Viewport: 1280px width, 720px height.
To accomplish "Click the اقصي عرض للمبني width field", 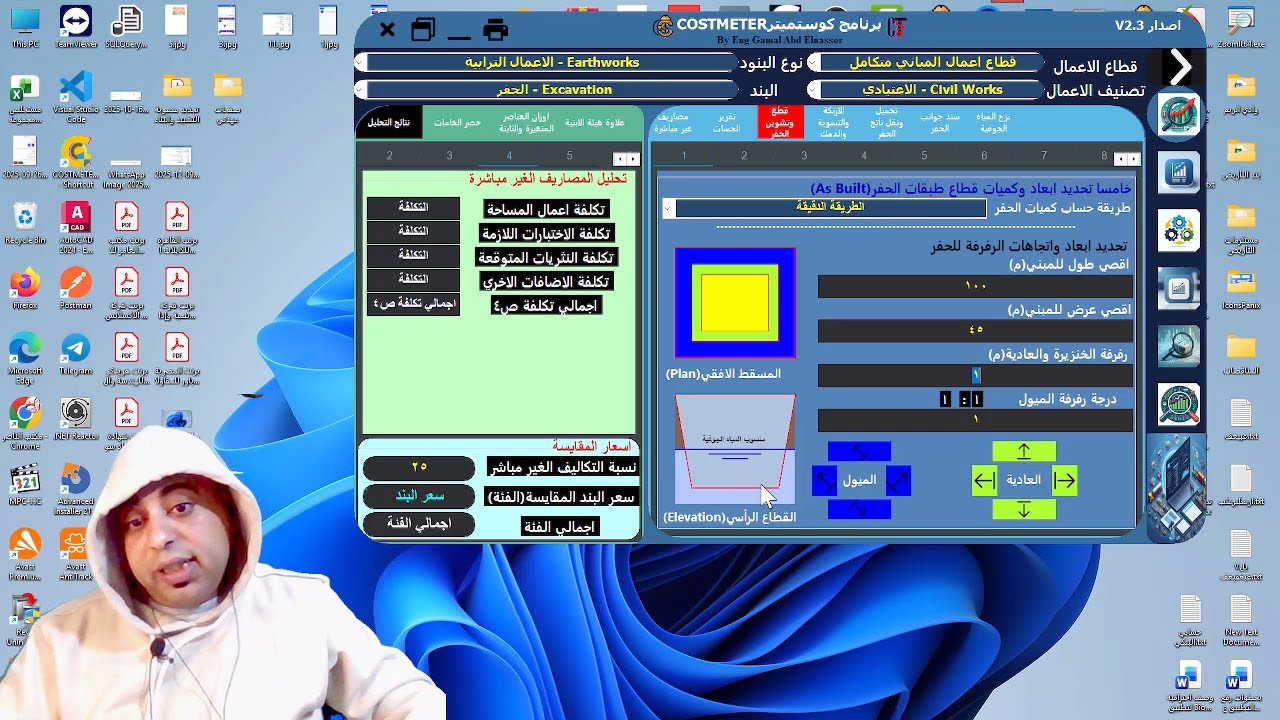I will pyautogui.click(x=975, y=331).
